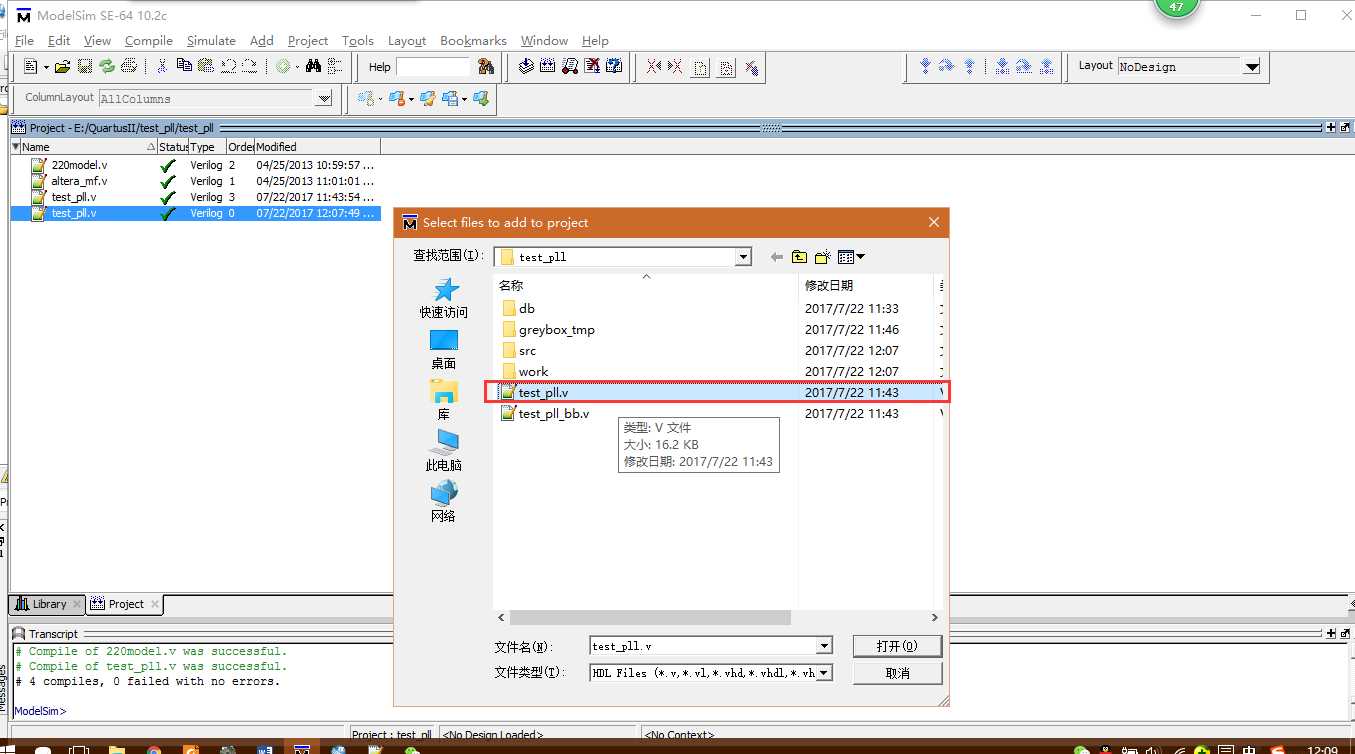Click the Step Over curved arrow icon
Screen dimensions: 1355x754
(x=947, y=67)
